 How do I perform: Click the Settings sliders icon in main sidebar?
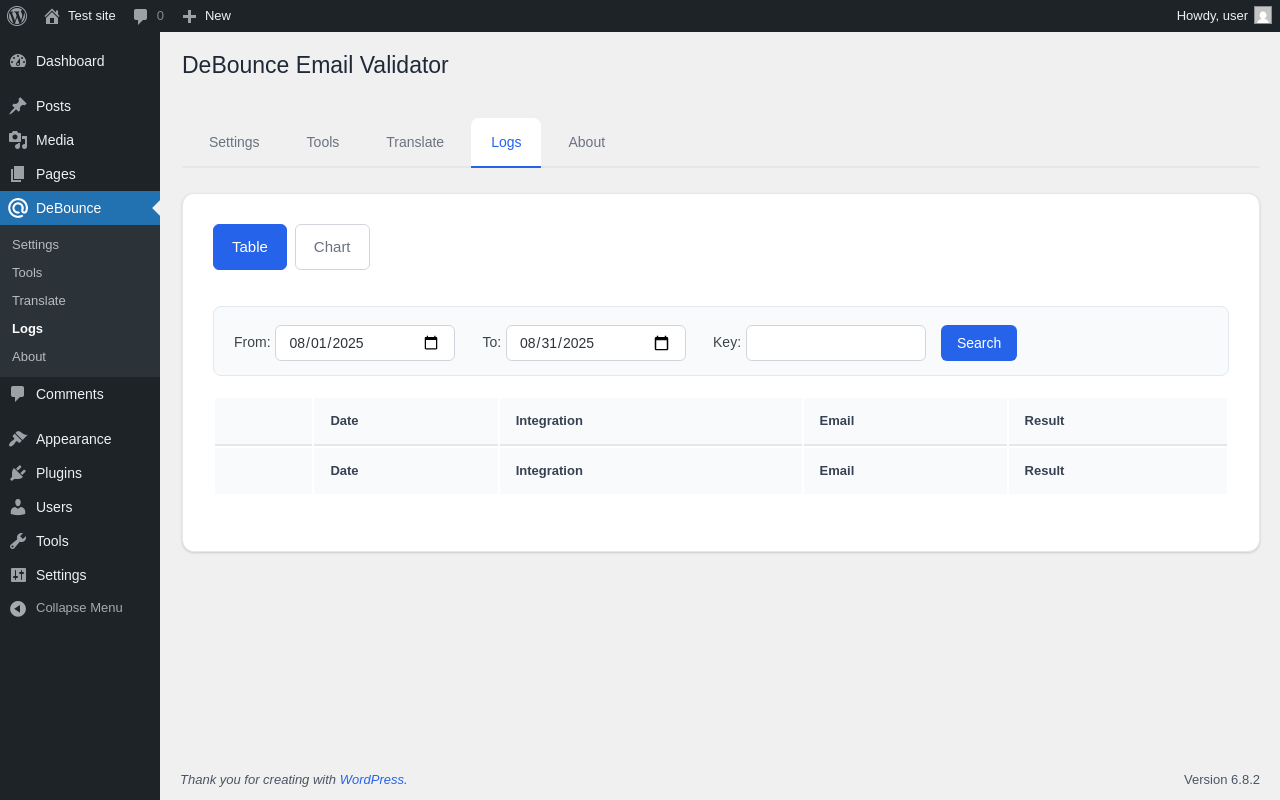coord(18,575)
